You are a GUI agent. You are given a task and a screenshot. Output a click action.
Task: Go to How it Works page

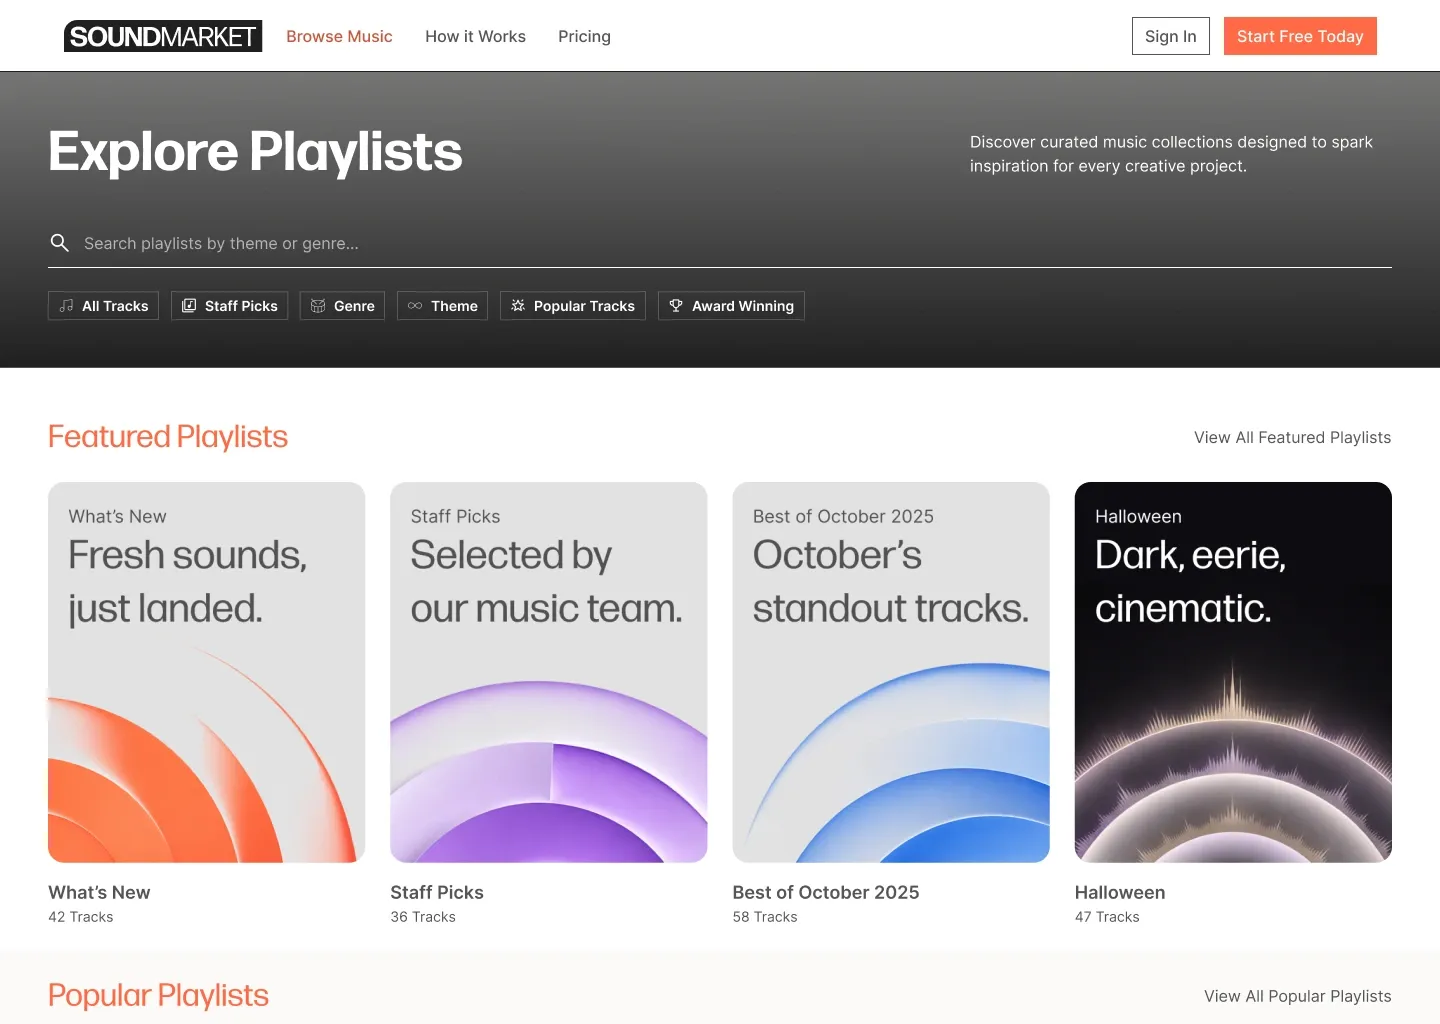[475, 36]
